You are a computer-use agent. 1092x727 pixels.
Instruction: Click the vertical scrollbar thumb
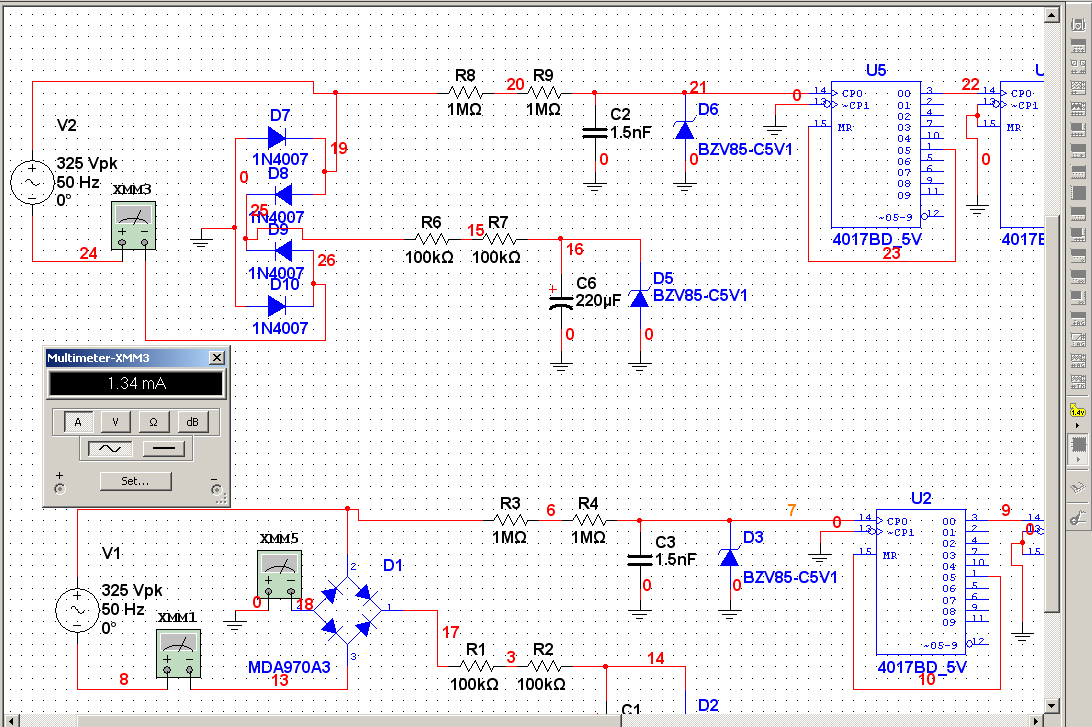(x=1052, y=414)
